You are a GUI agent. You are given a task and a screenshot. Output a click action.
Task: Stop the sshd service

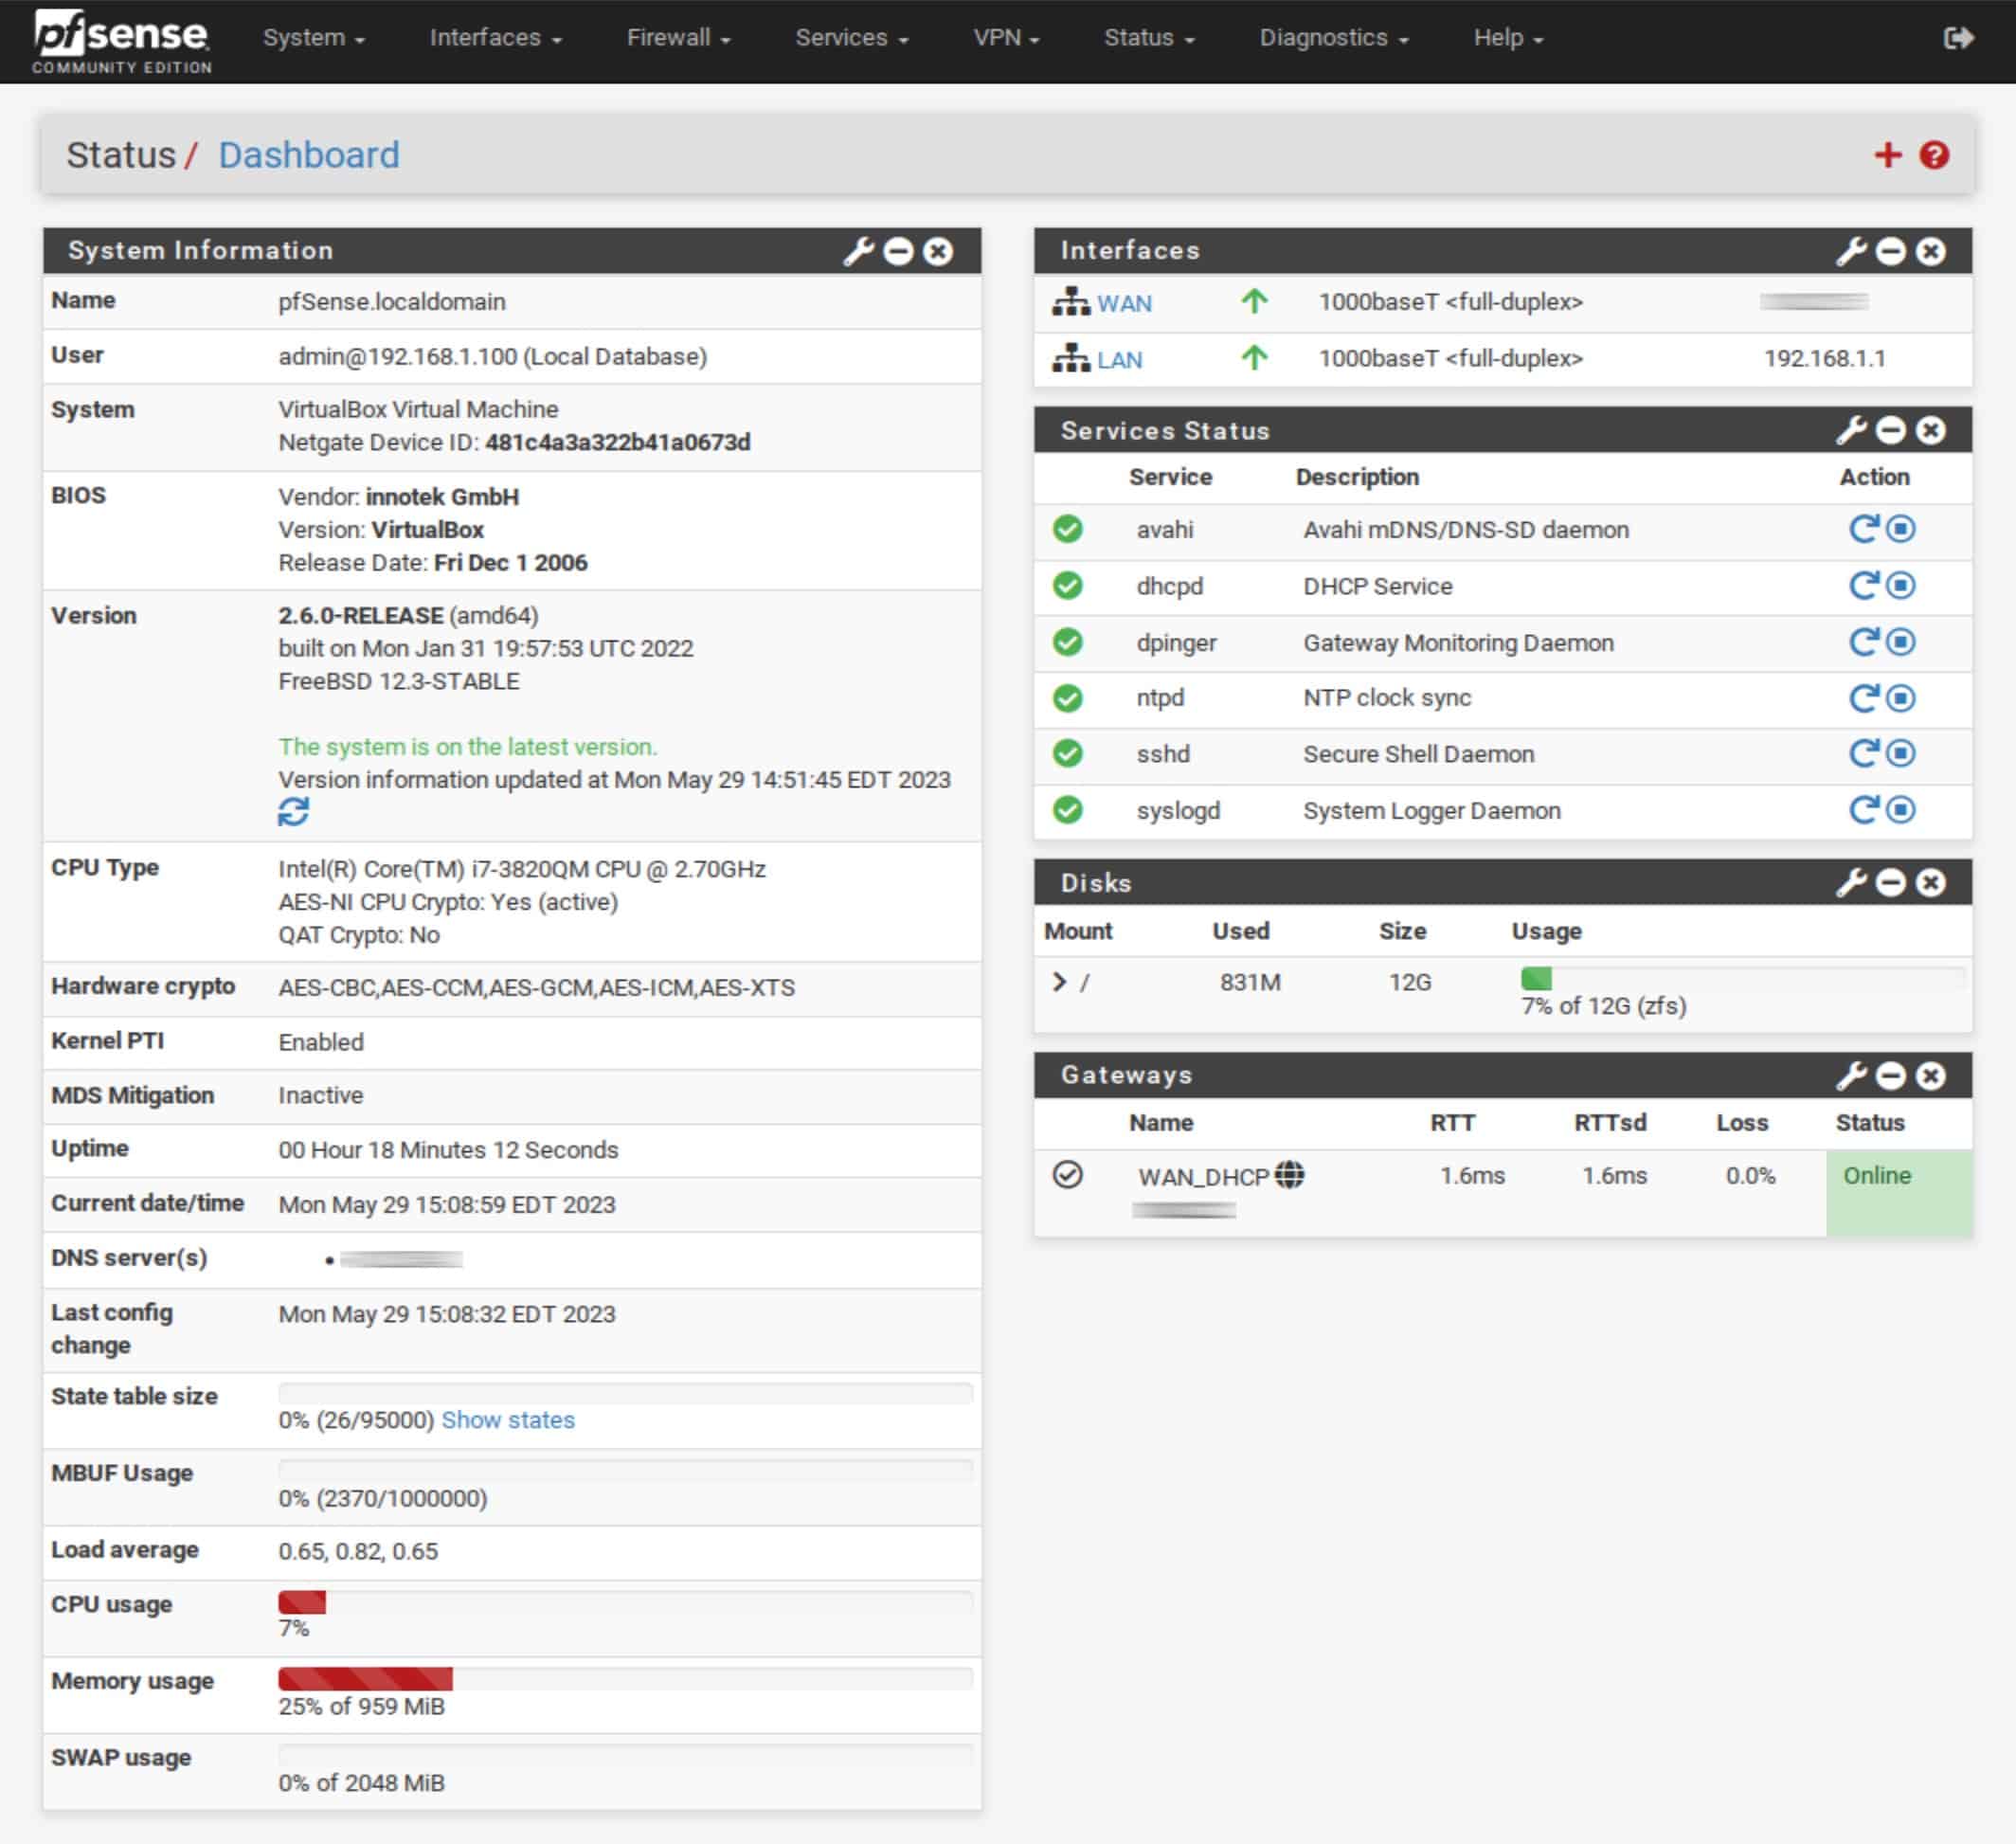pyautogui.click(x=1901, y=753)
